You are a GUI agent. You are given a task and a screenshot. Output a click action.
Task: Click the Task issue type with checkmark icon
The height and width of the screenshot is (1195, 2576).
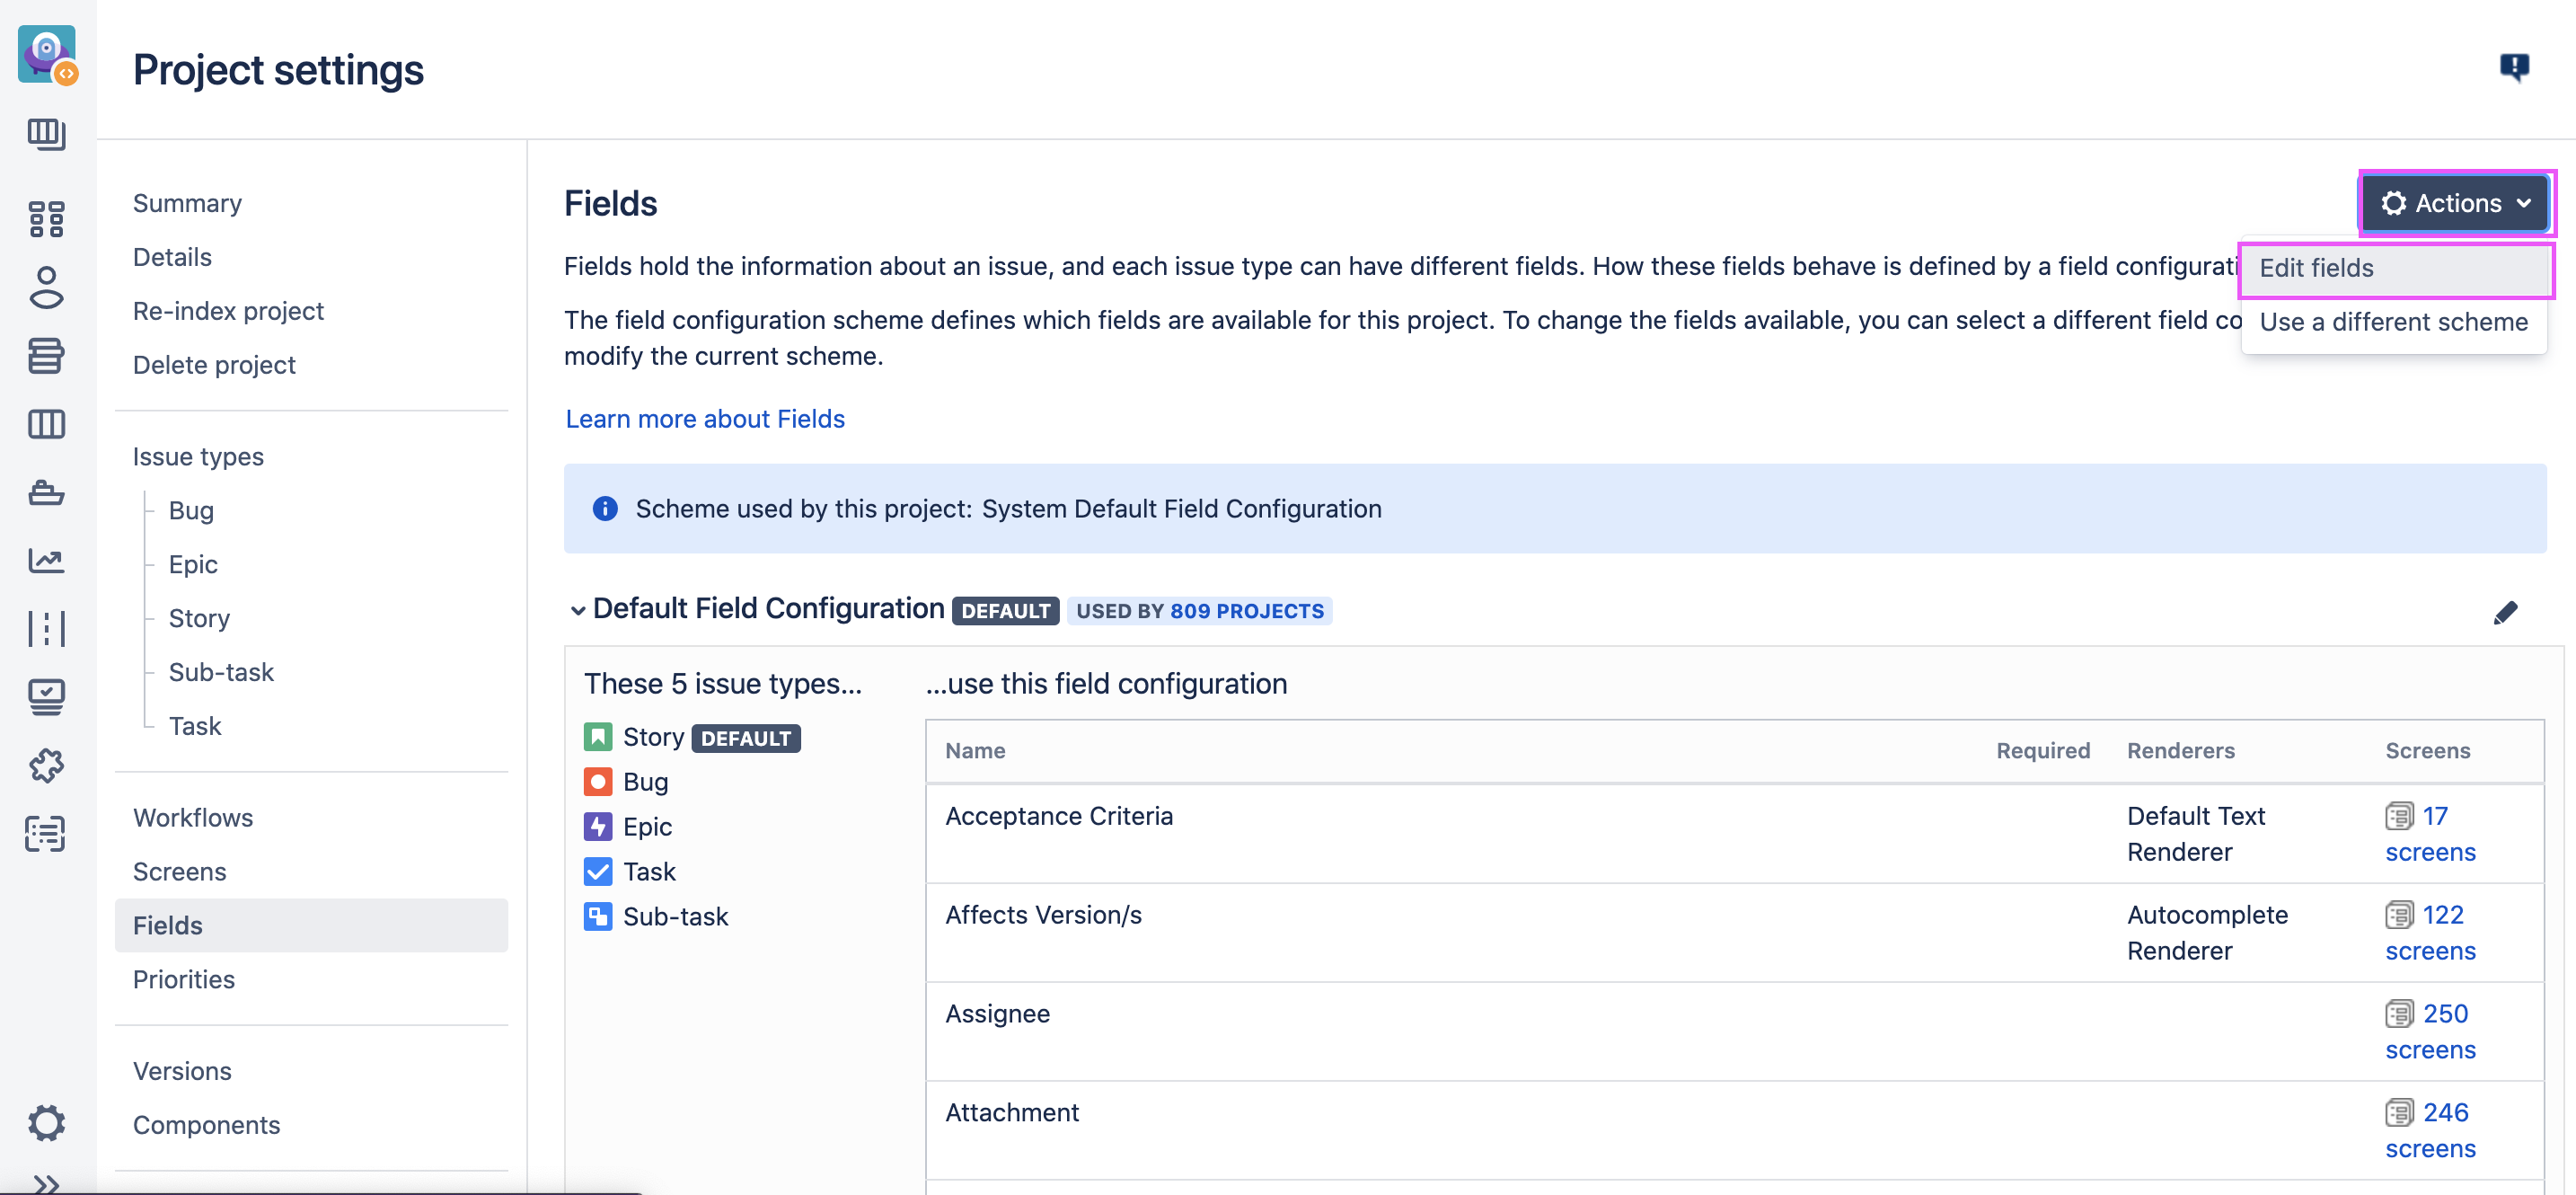pos(648,871)
